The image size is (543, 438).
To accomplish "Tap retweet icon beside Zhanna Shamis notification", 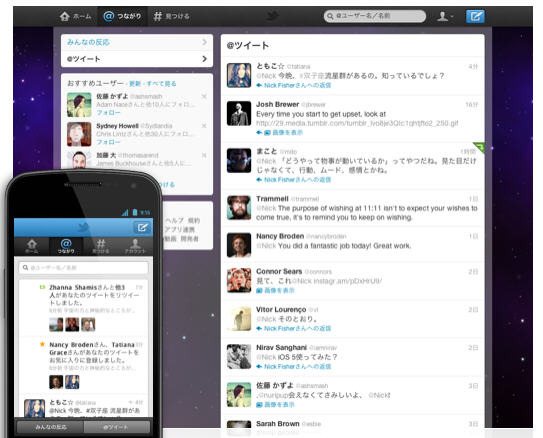I will tap(42, 287).
